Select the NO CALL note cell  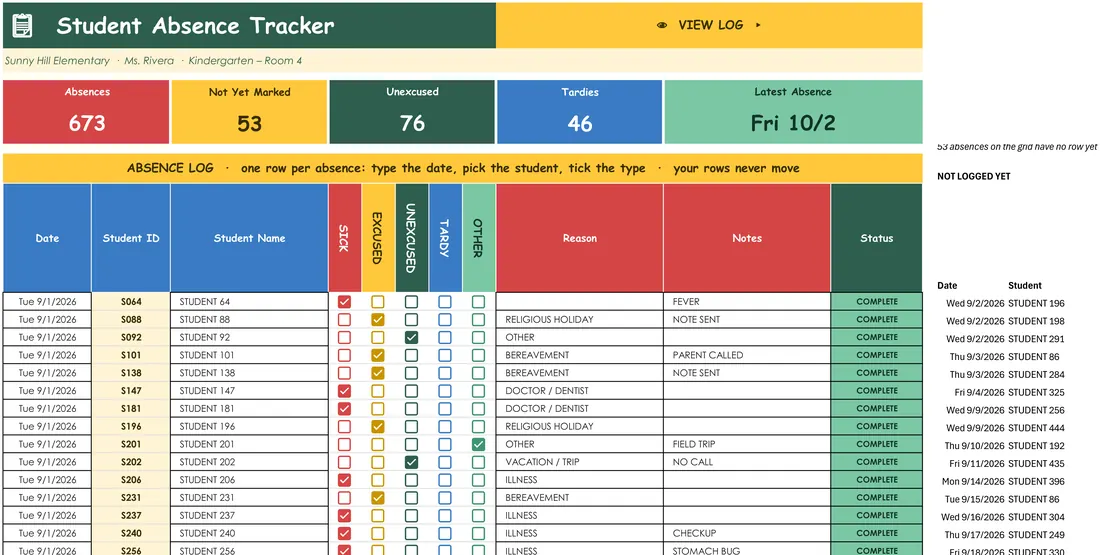[747, 462]
